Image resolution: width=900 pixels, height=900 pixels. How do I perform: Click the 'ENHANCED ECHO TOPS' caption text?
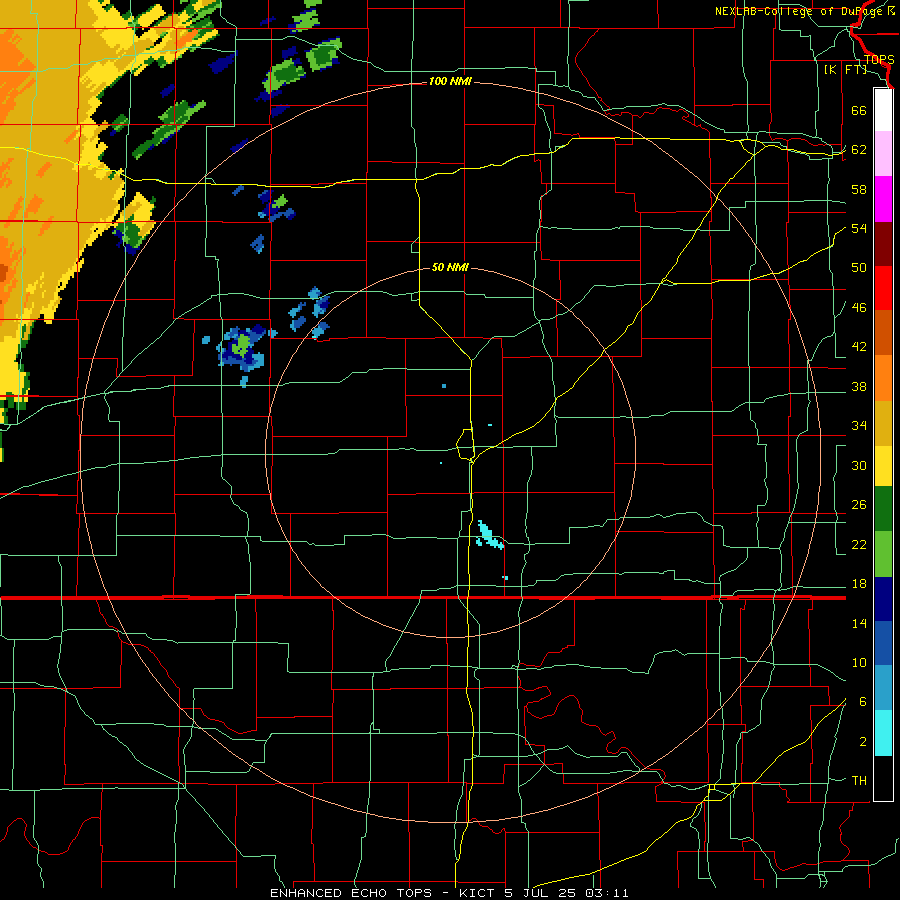pyautogui.click(x=351, y=893)
